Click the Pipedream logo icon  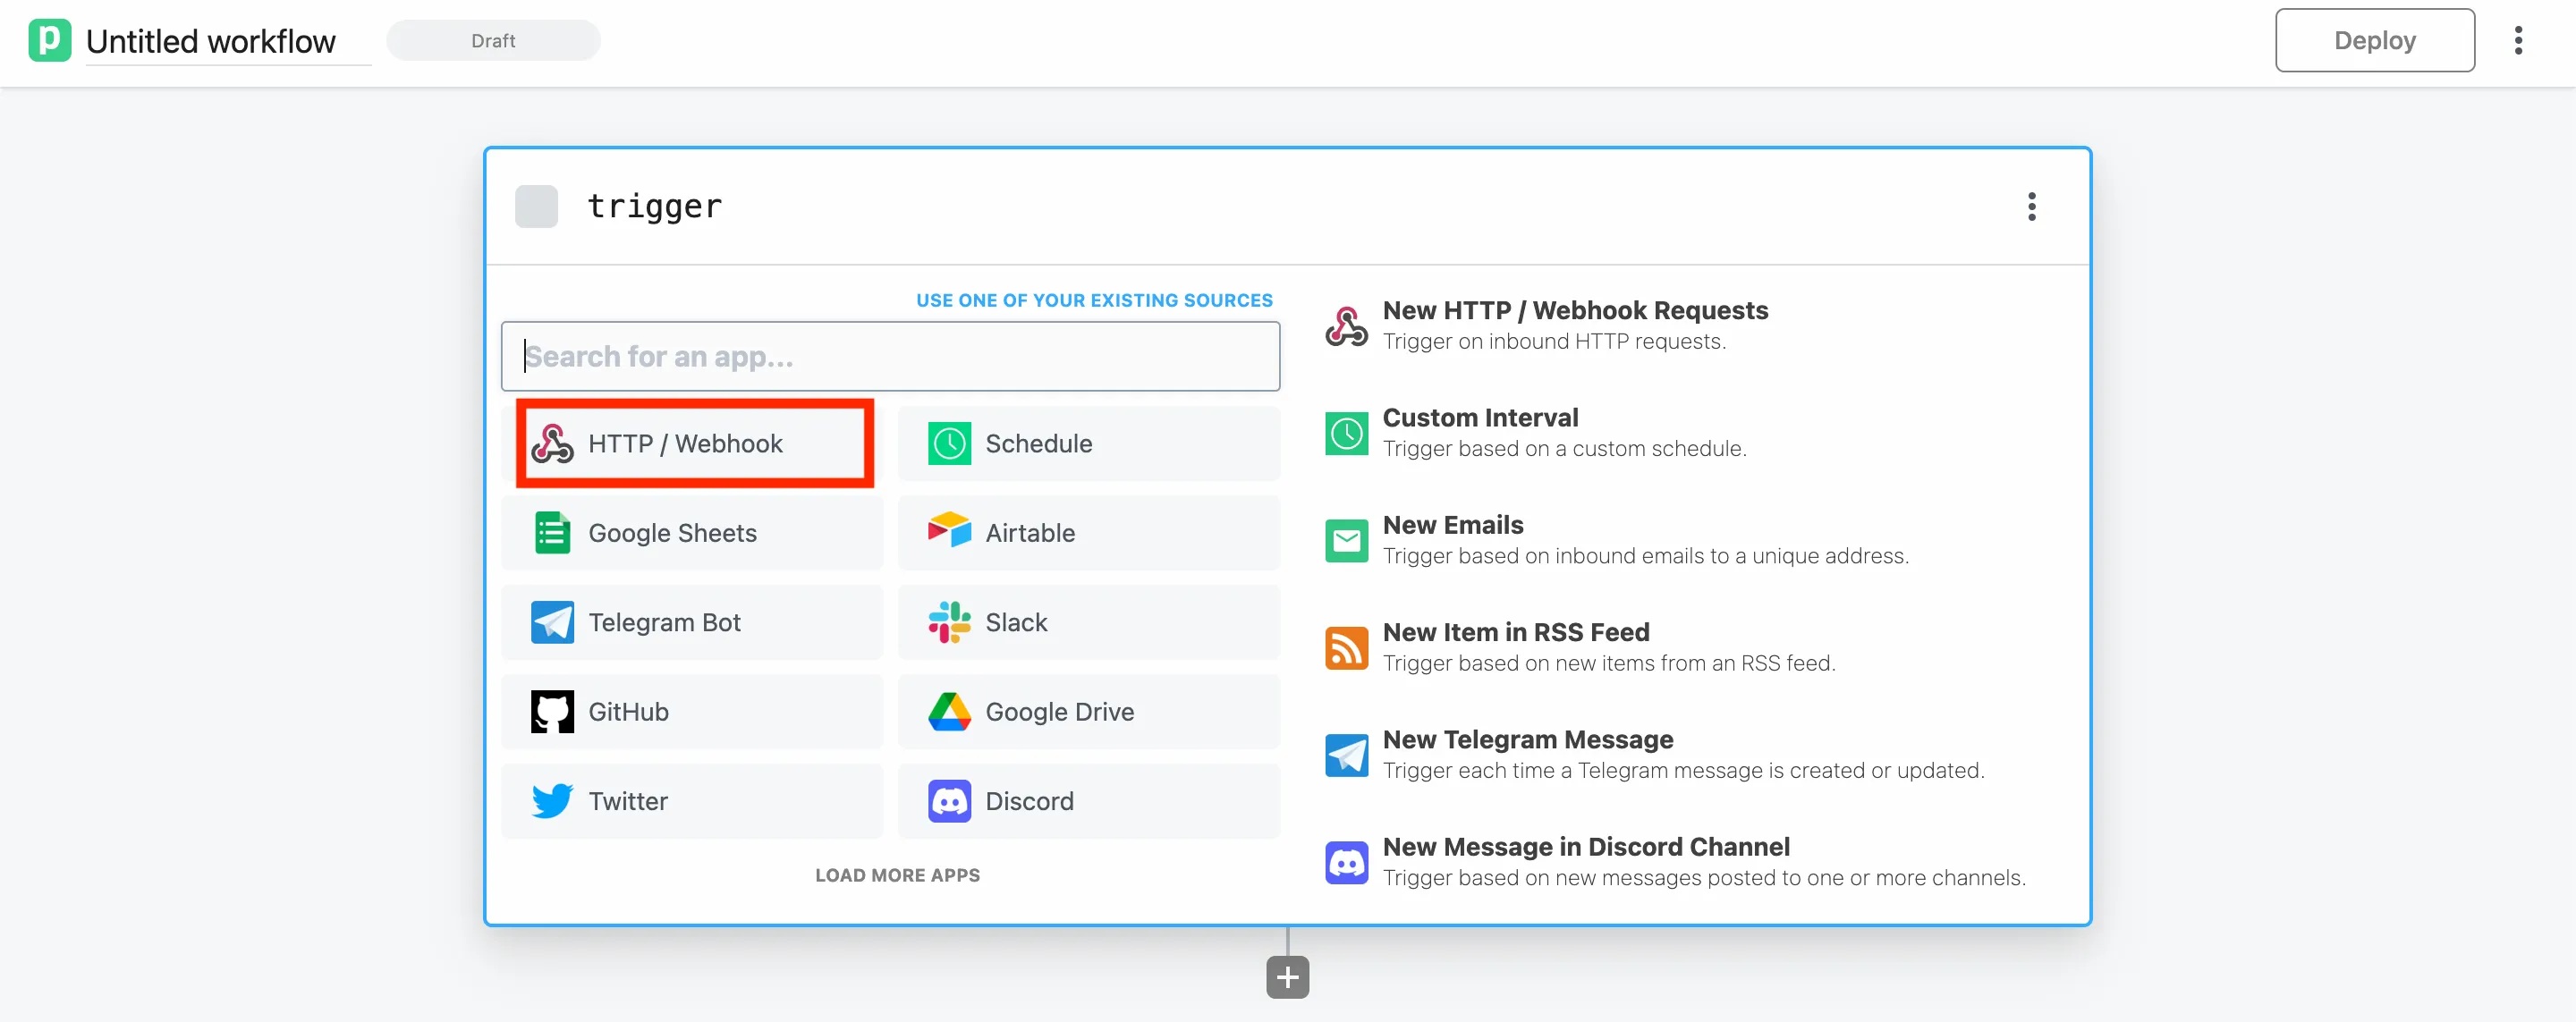(x=50, y=40)
